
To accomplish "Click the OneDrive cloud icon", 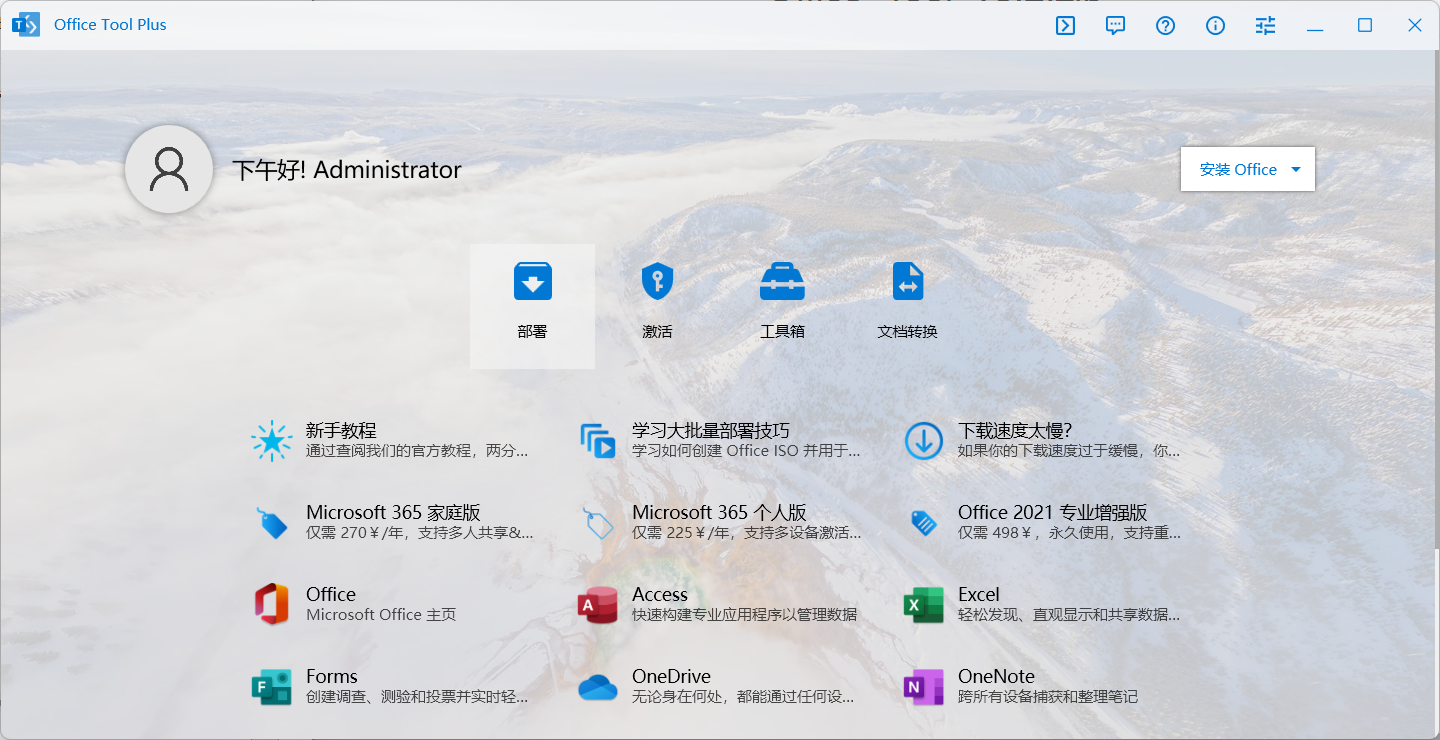I will click(x=597, y=687).
